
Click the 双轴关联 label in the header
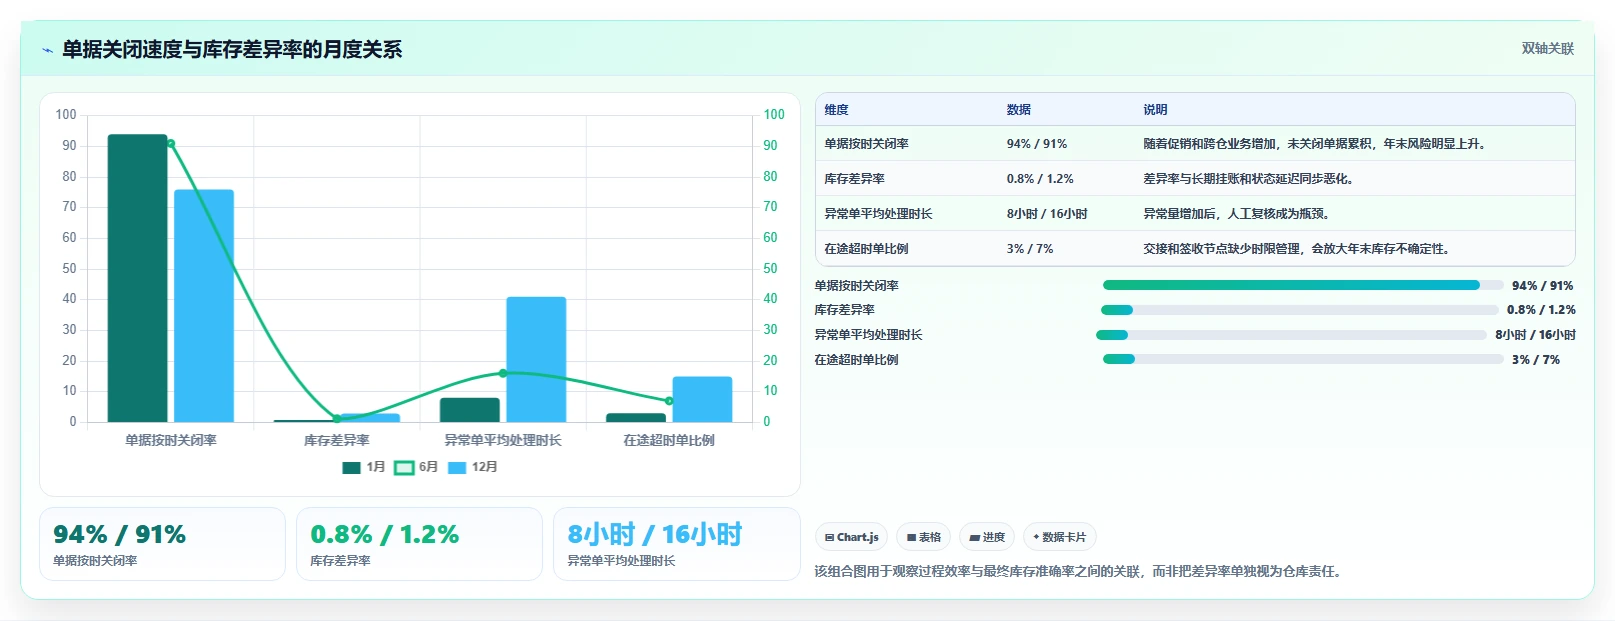[1547, 48]
